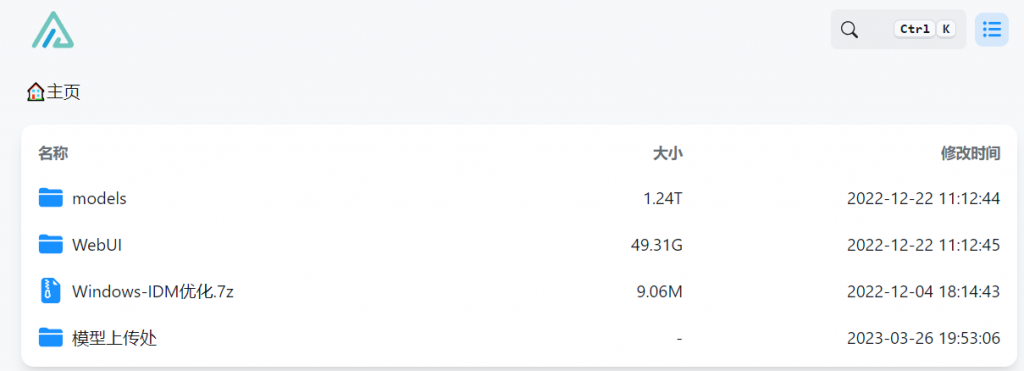Image resolution: width=1024 pixels, height=371 pixels.
Task: Click the Ctrl K shortcut search box
Action: 898,29
